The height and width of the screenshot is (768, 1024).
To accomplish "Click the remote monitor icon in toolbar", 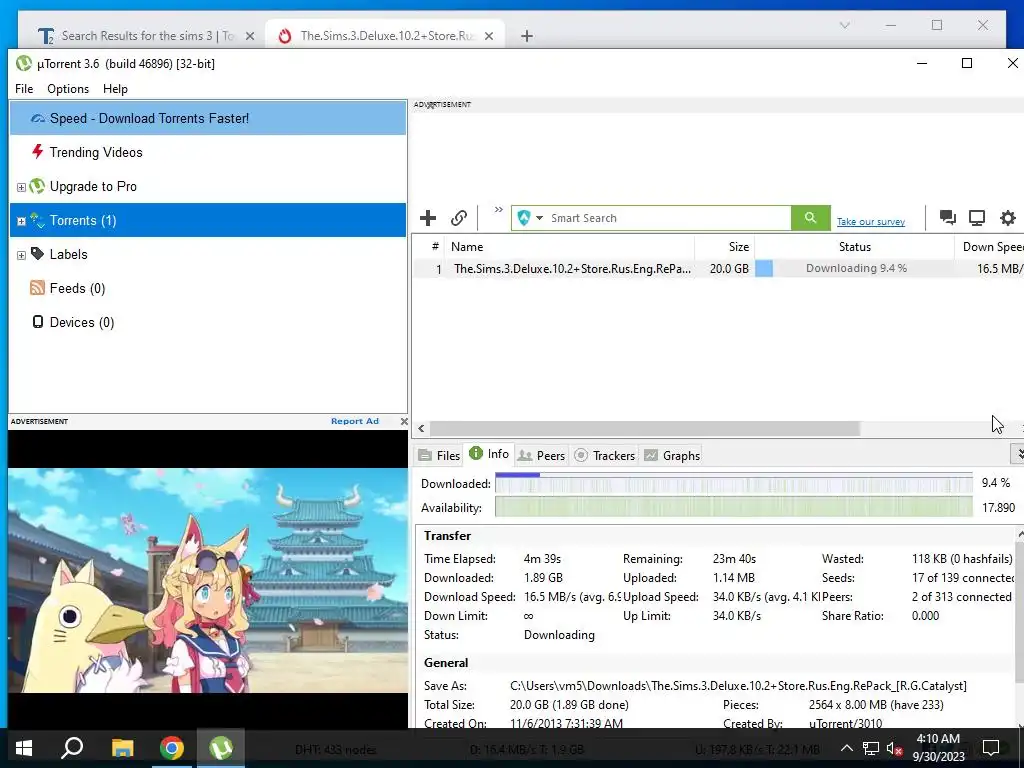I will [977, 217].
